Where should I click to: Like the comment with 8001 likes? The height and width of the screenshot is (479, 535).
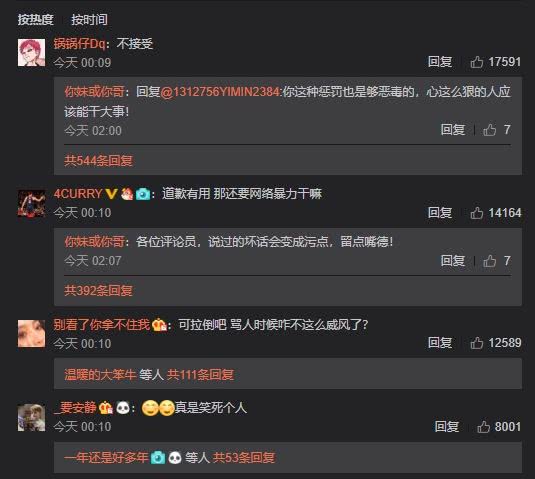click(483, 427)
